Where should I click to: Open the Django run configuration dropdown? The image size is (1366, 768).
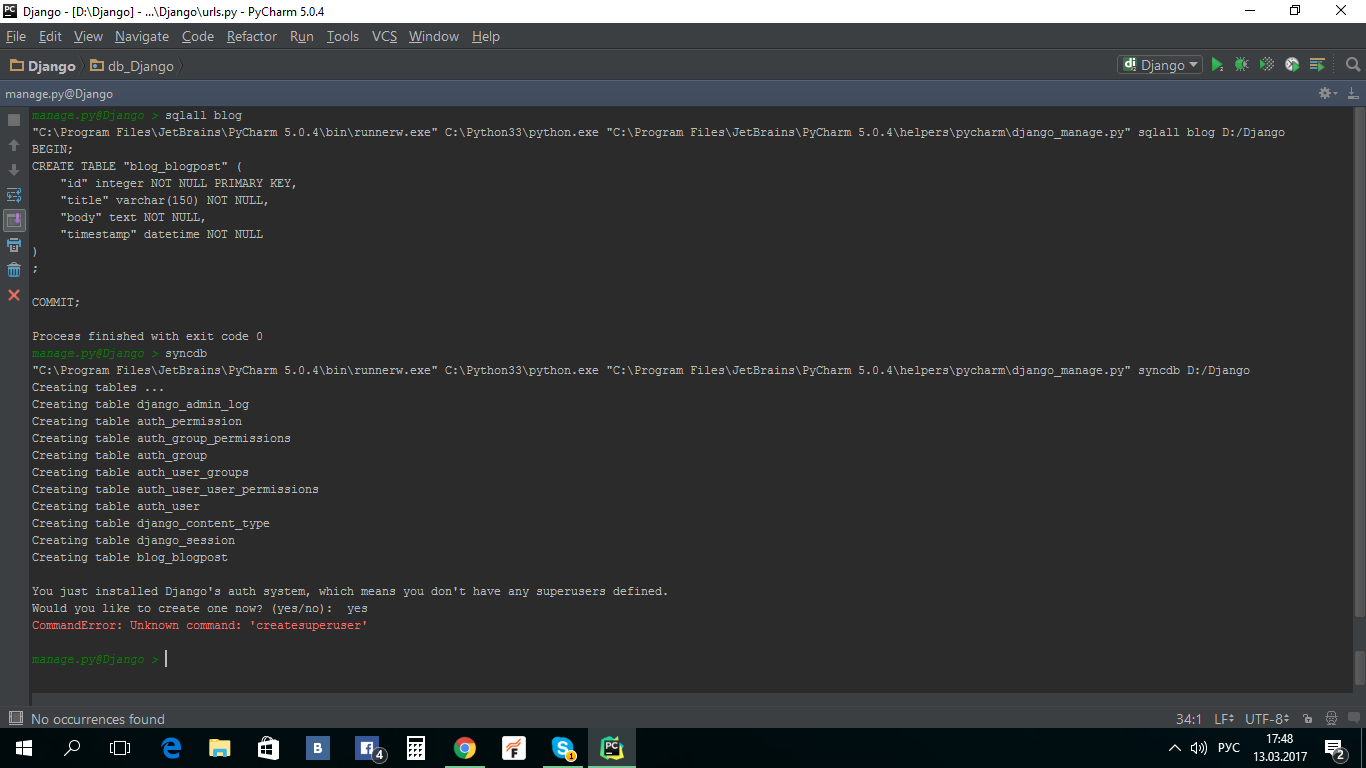[x=1159, y=65]
